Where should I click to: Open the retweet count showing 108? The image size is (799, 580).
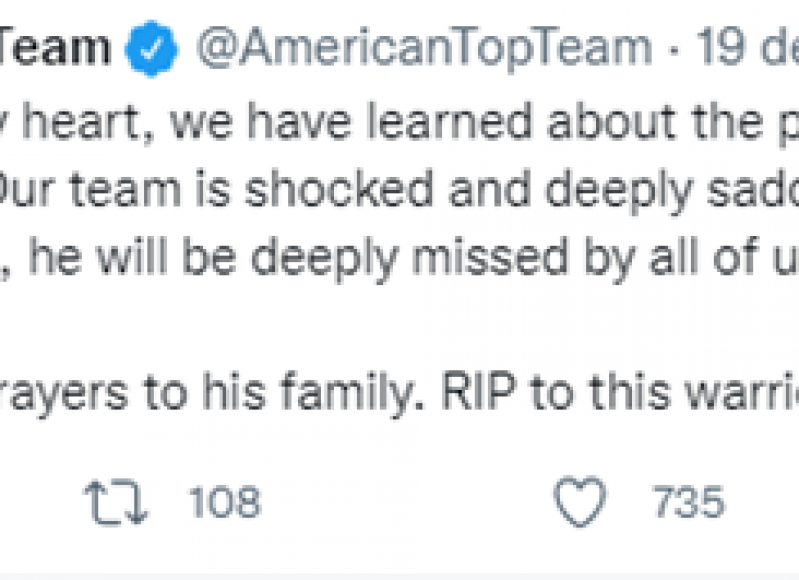(225, 502)
